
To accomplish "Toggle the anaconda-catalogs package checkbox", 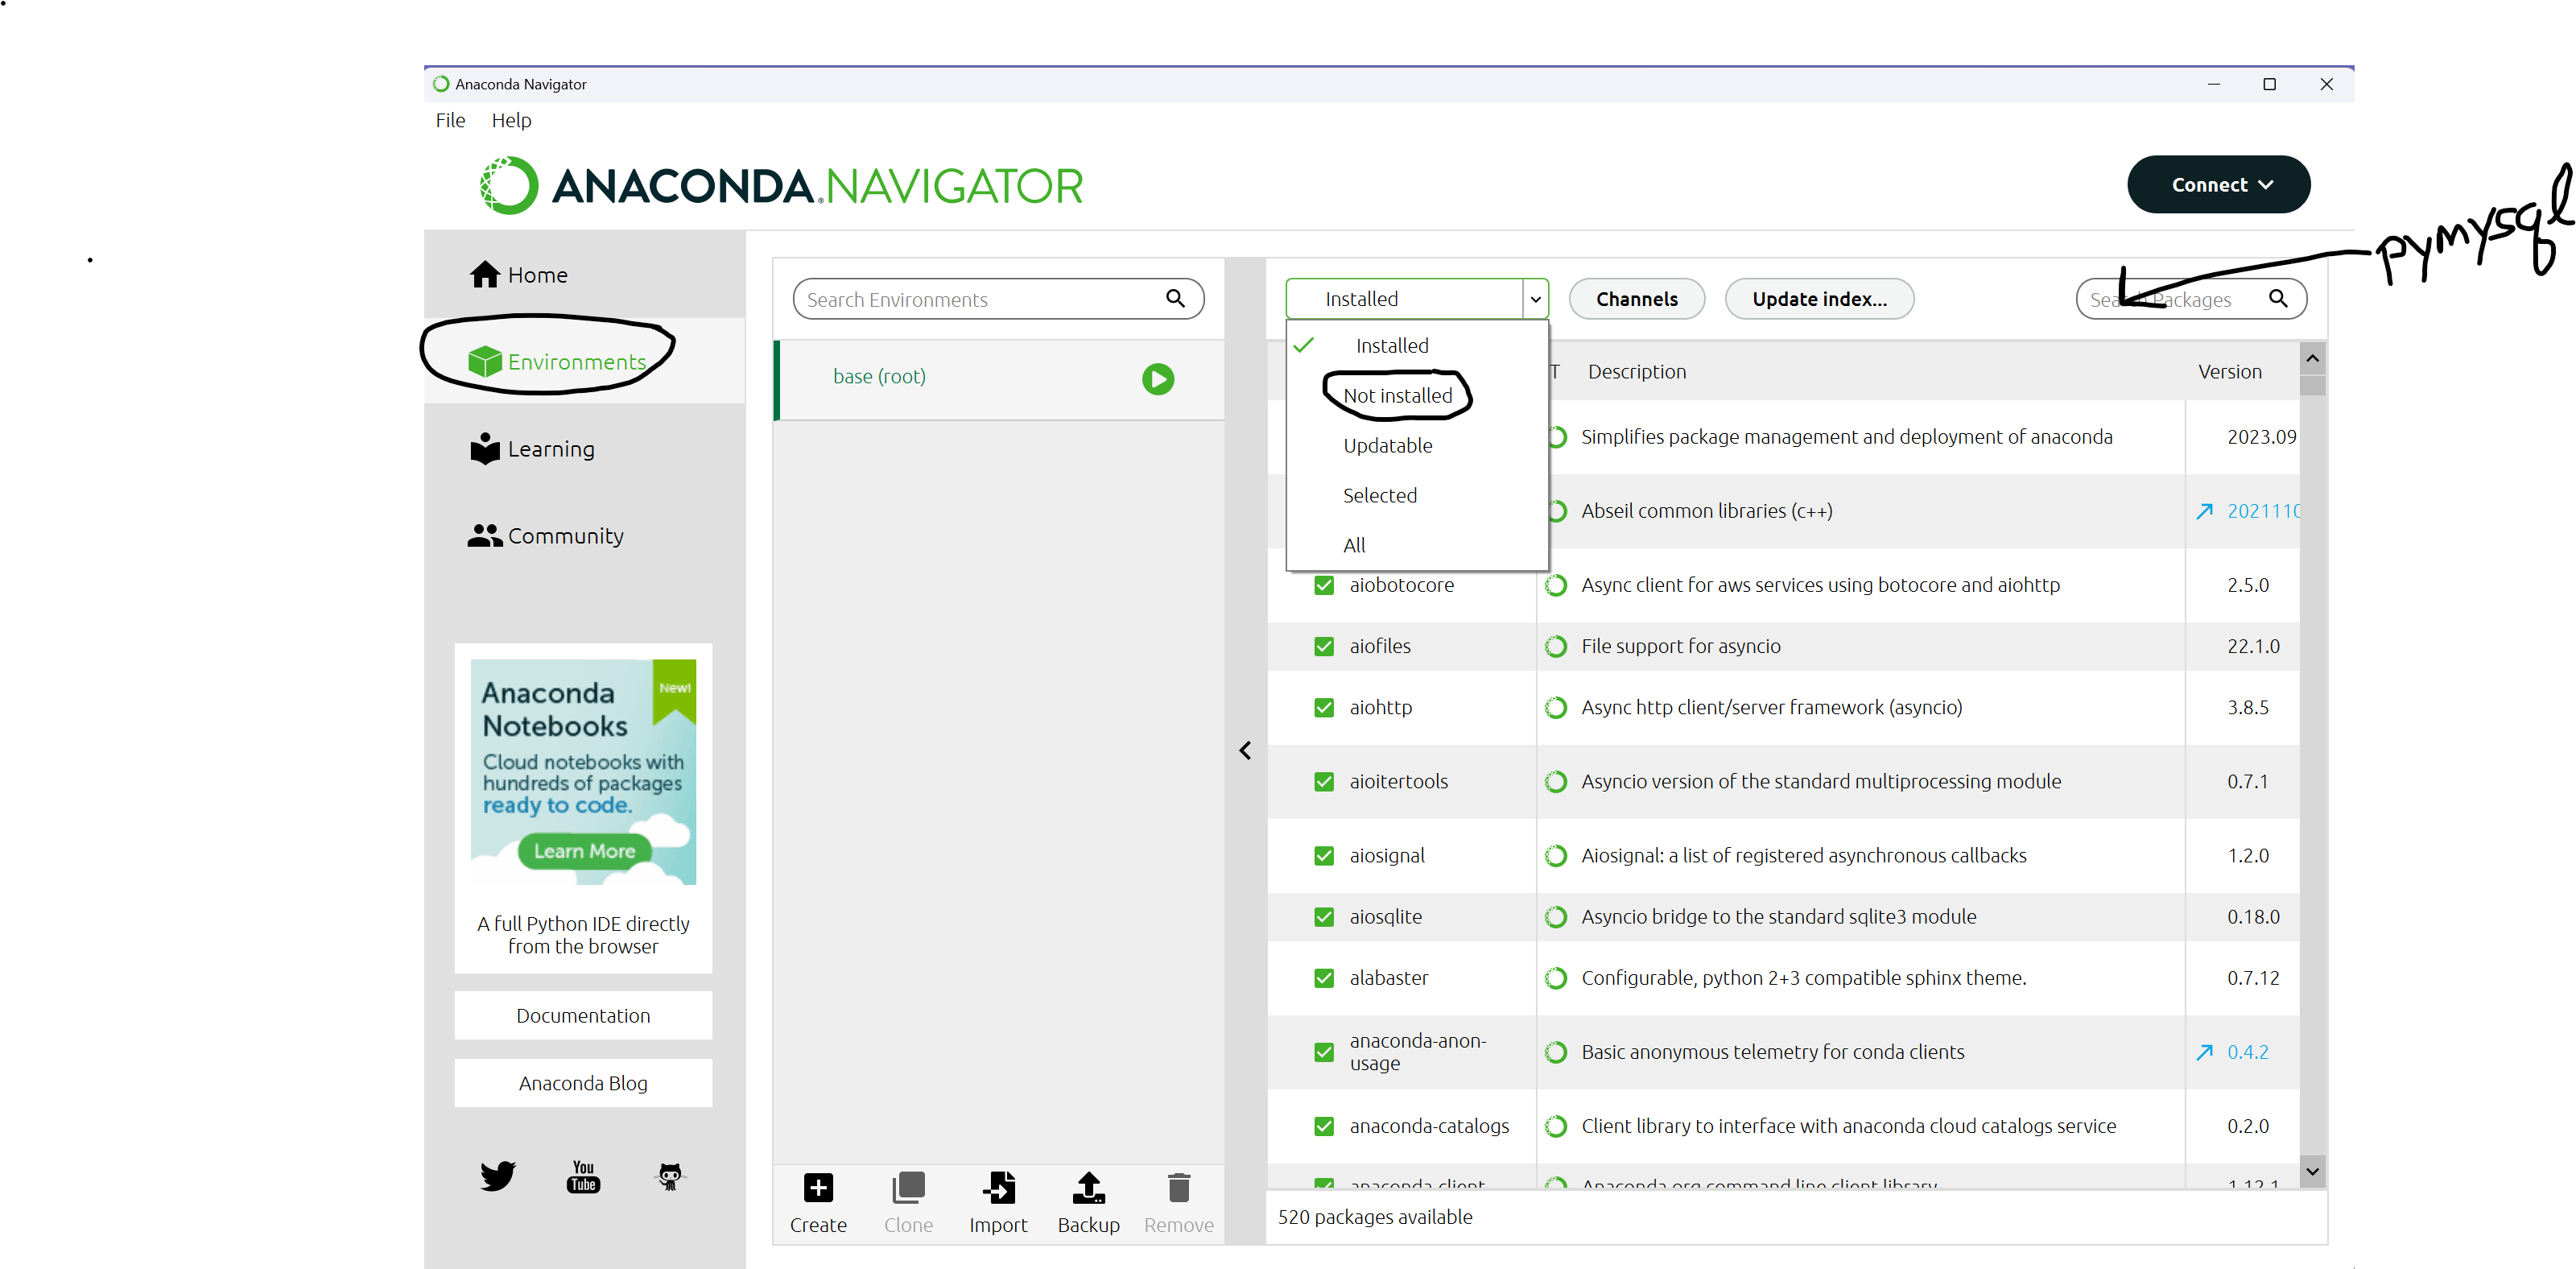I will (x=1324, y=1126).
